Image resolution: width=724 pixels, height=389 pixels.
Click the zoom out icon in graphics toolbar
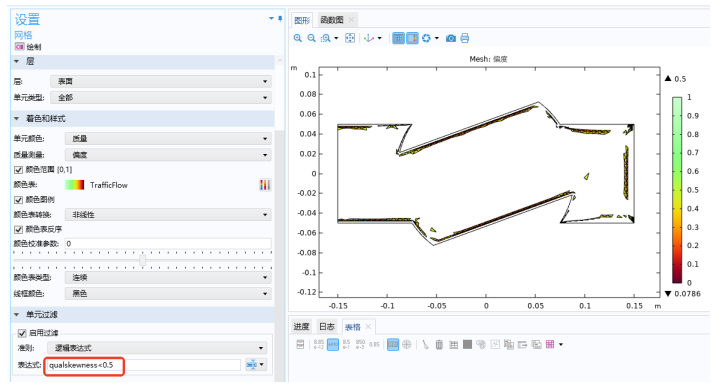(312, 38)
